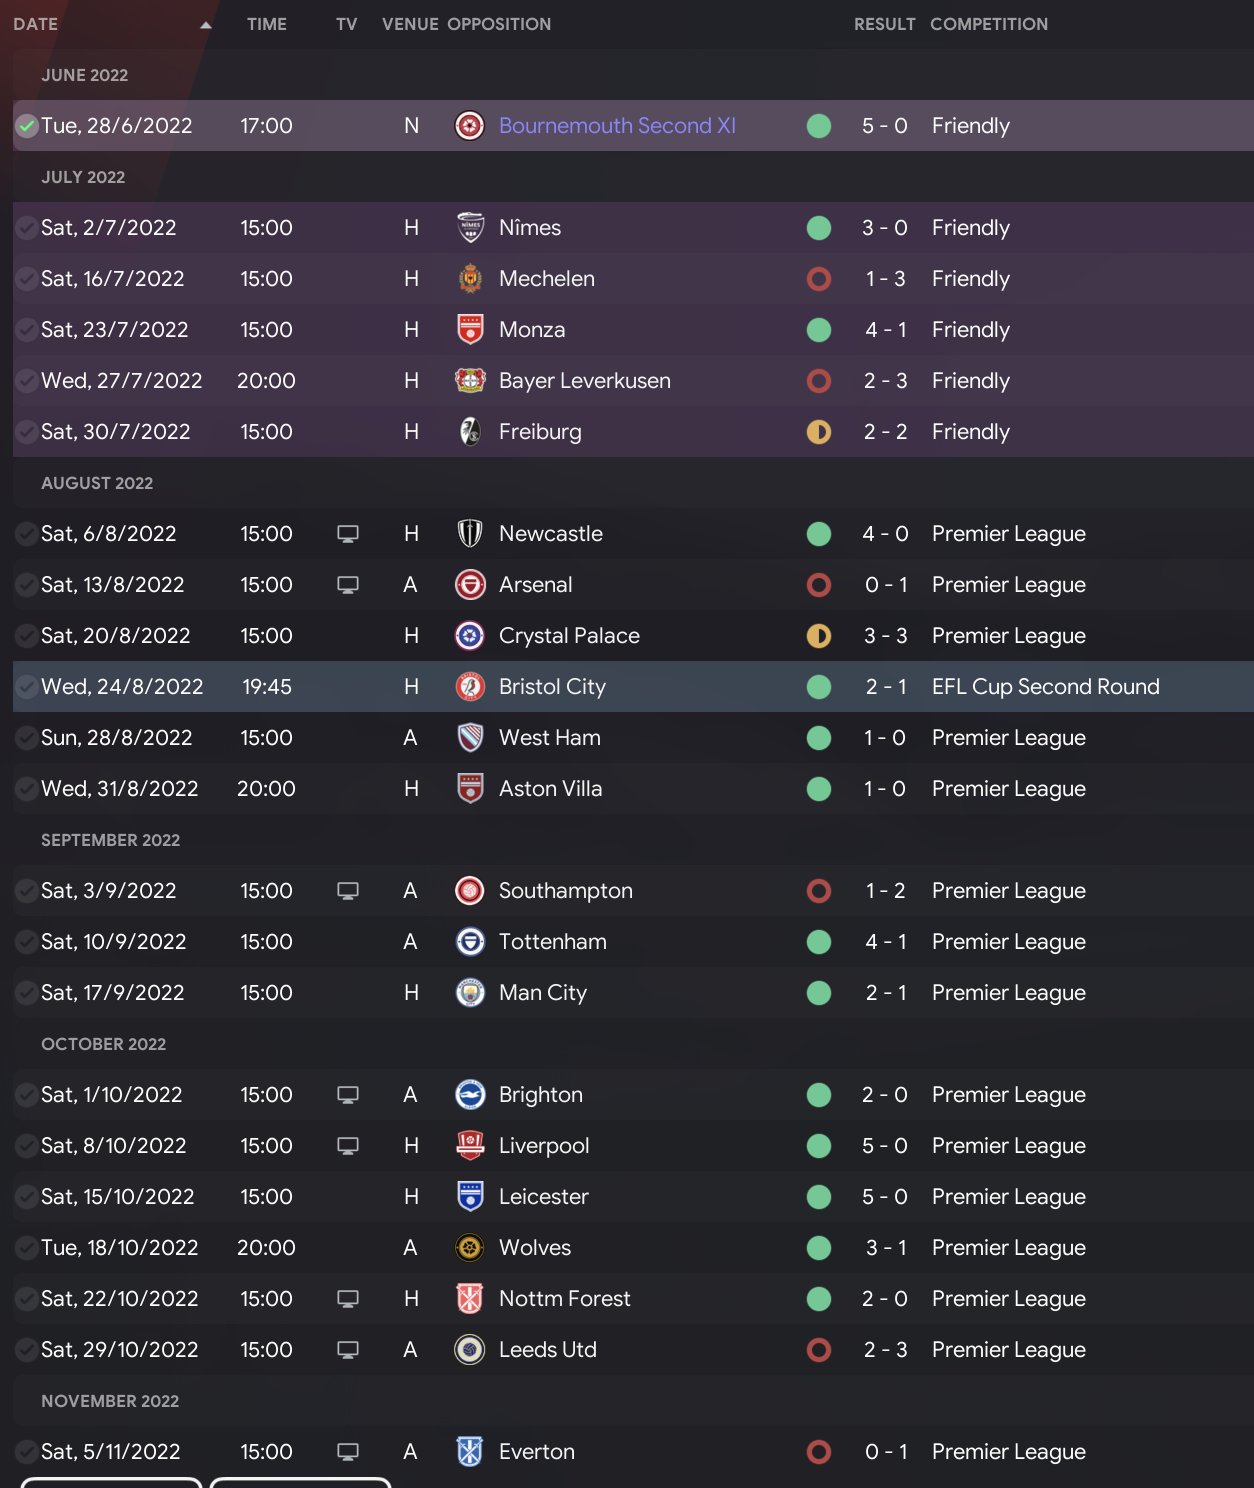
Task: Collapse the AUGUST 2022 month group
Action: click(97, 483)
